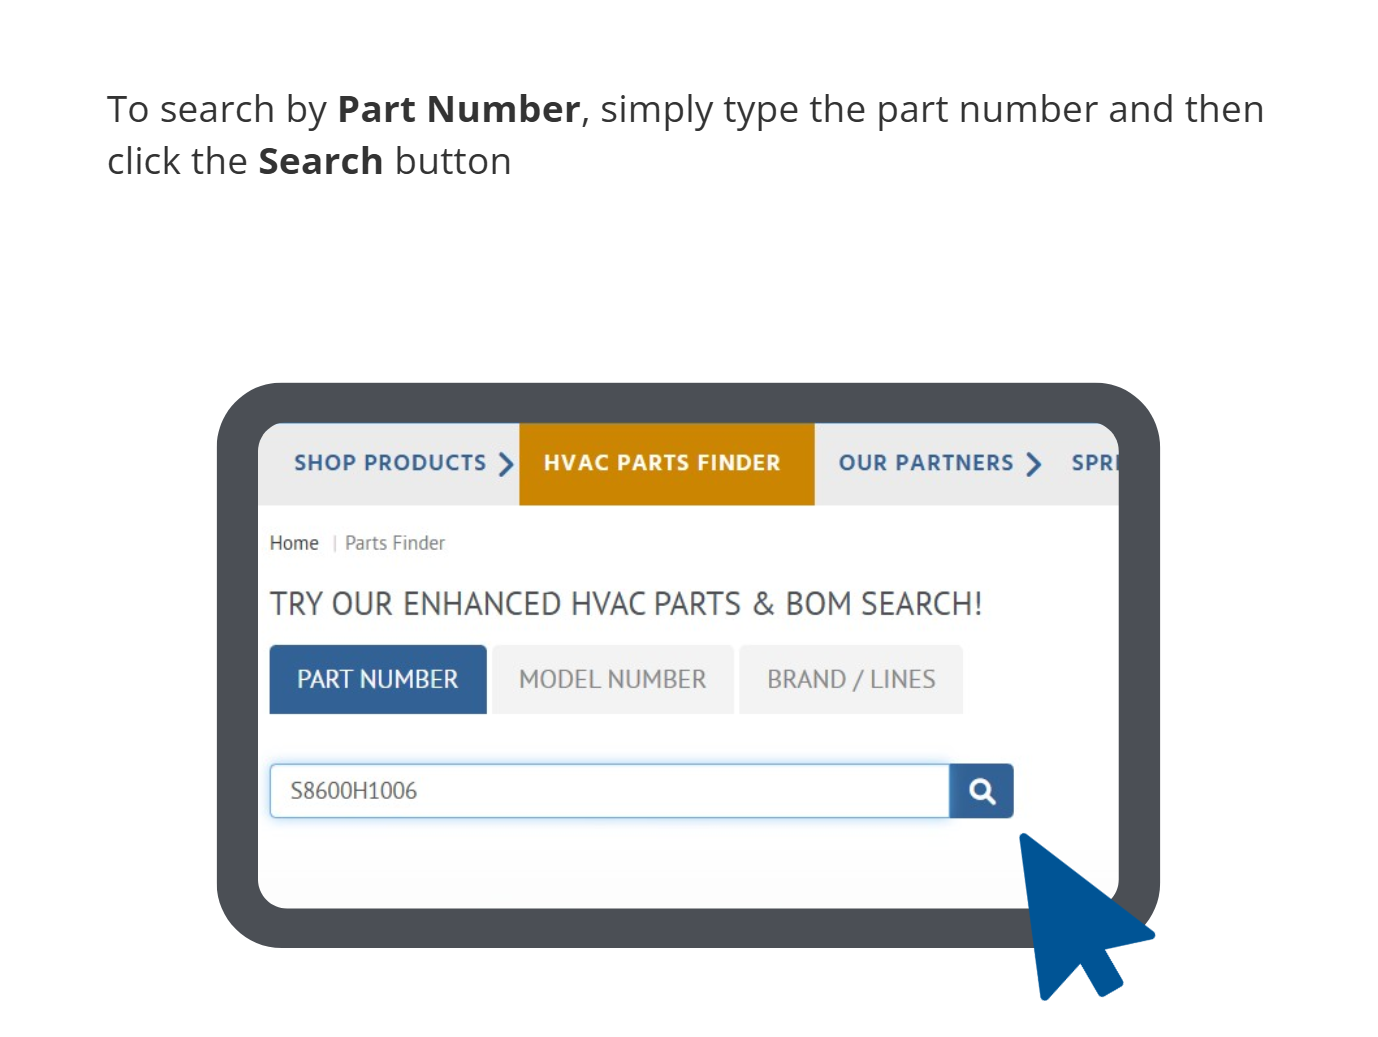Viewport: 1378px width, 1037px height.
Task: Click the Parts Finder breadcrumb
Action: 395,543
